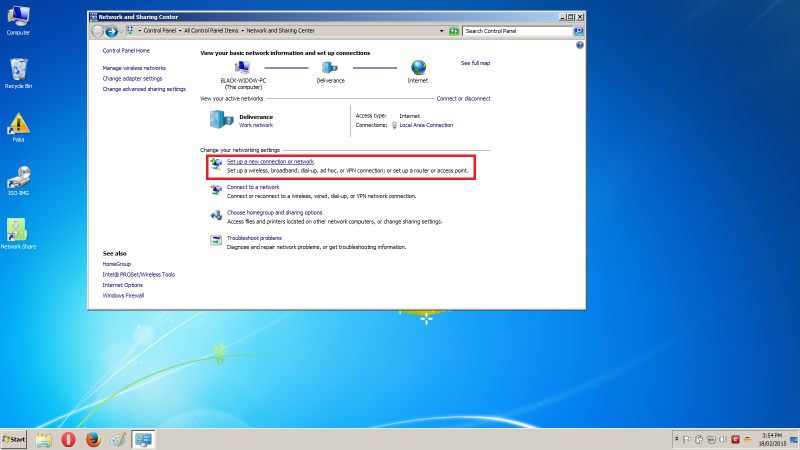Click All Control Panel Items breadcrumb
Screen dimensions: 800x450
coord(215,31)
